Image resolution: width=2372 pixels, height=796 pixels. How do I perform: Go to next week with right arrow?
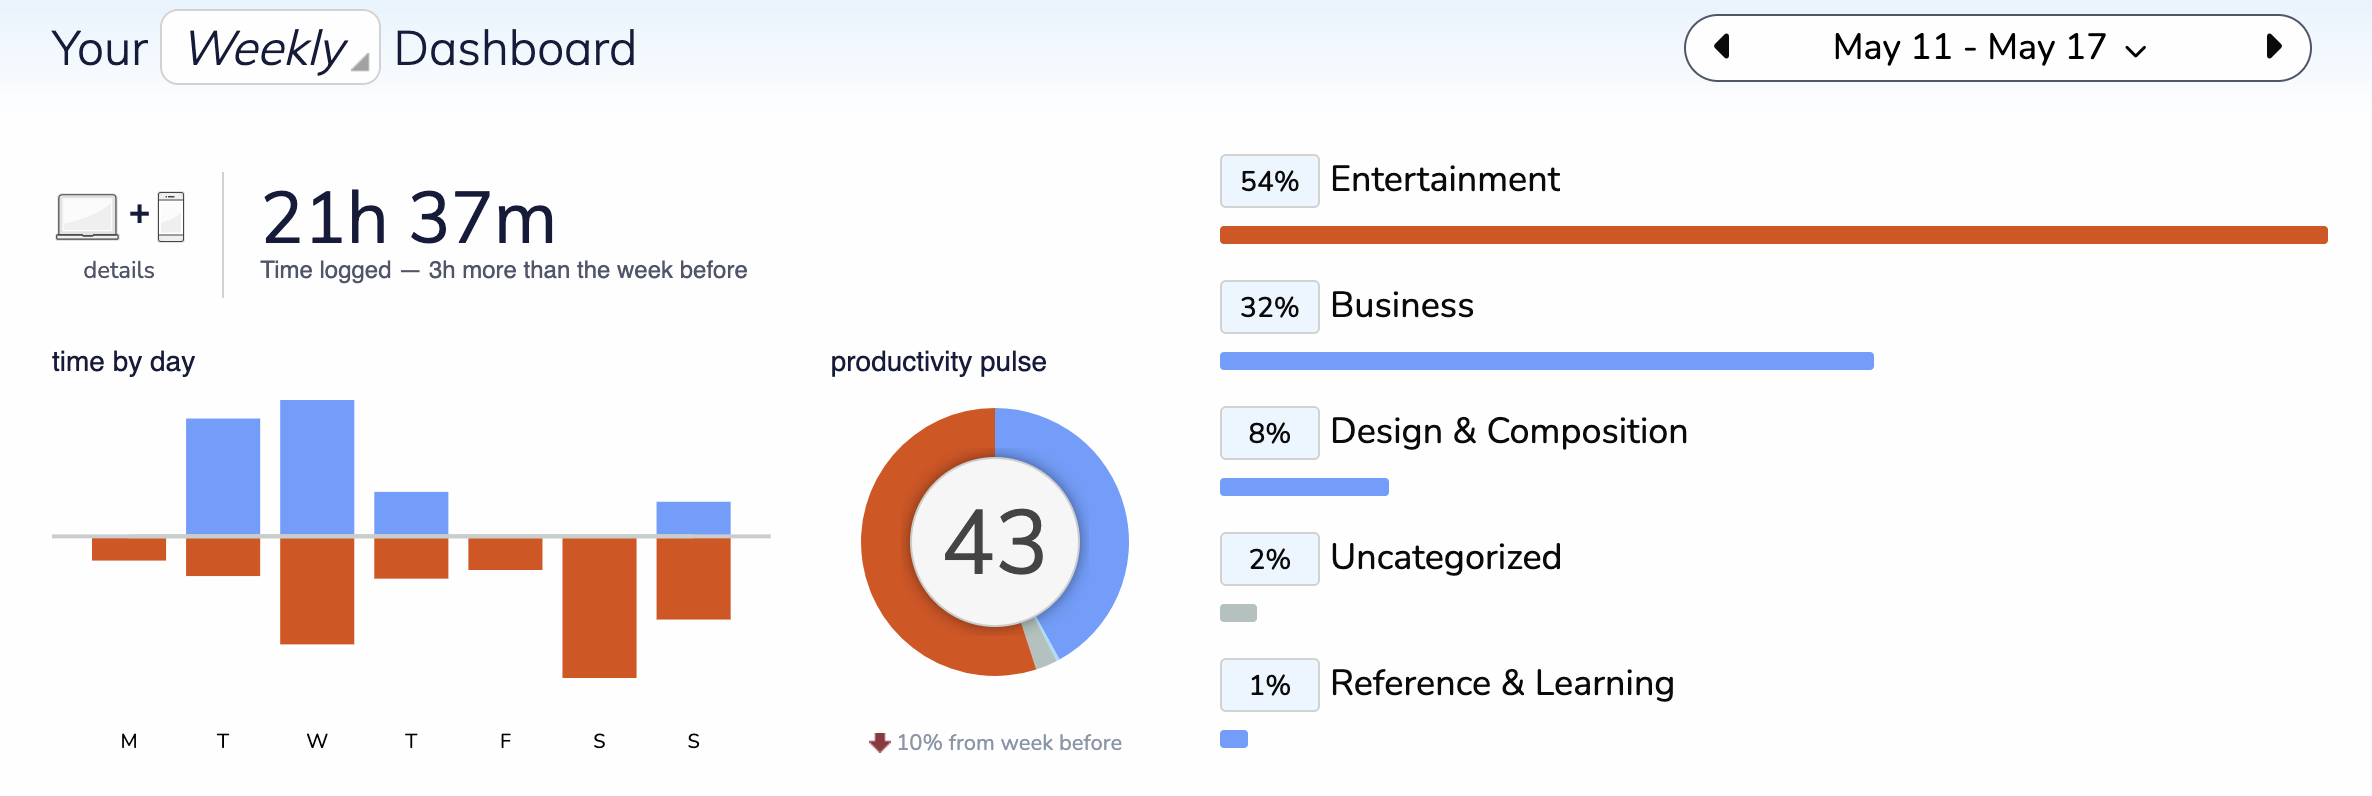tap(2274, 47)
